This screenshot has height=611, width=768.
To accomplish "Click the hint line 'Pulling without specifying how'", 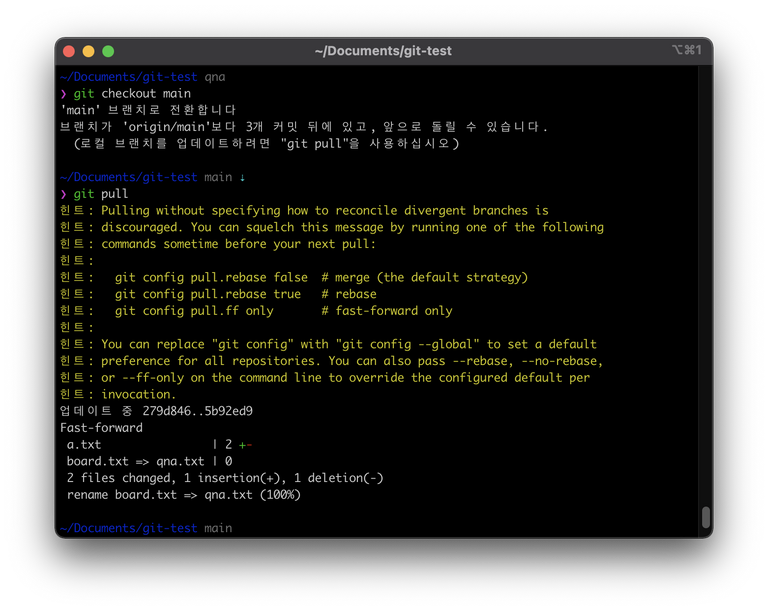I will tap(304, 211).
